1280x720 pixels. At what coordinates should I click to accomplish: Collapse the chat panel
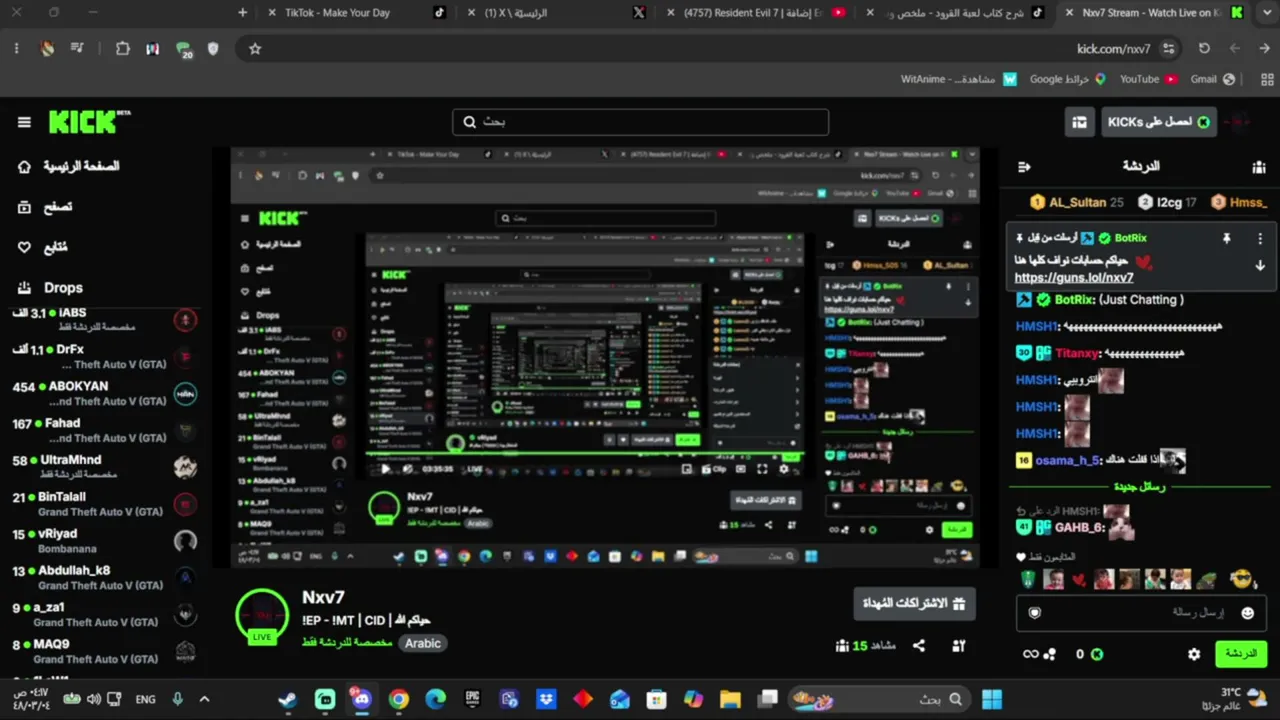[x=1024, y=167]
